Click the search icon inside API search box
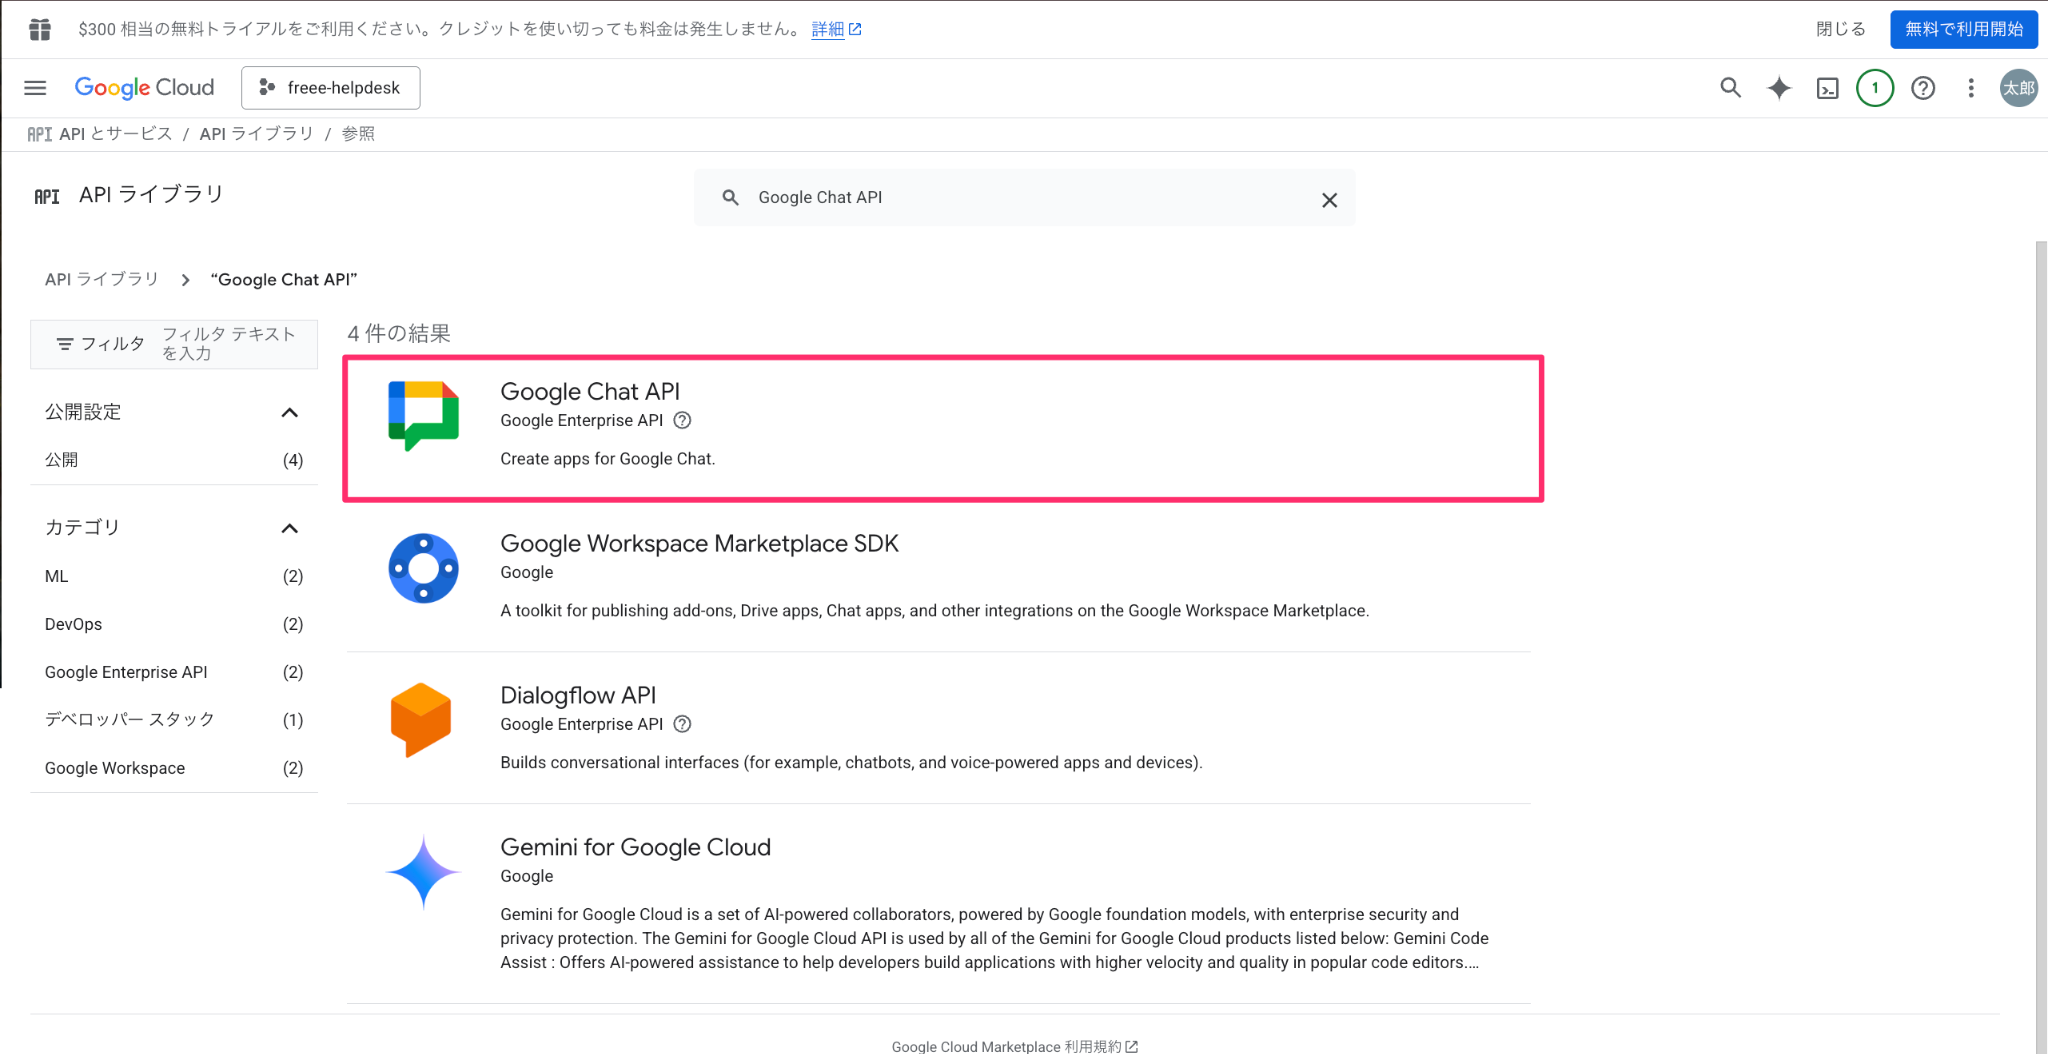 (731, 198)
